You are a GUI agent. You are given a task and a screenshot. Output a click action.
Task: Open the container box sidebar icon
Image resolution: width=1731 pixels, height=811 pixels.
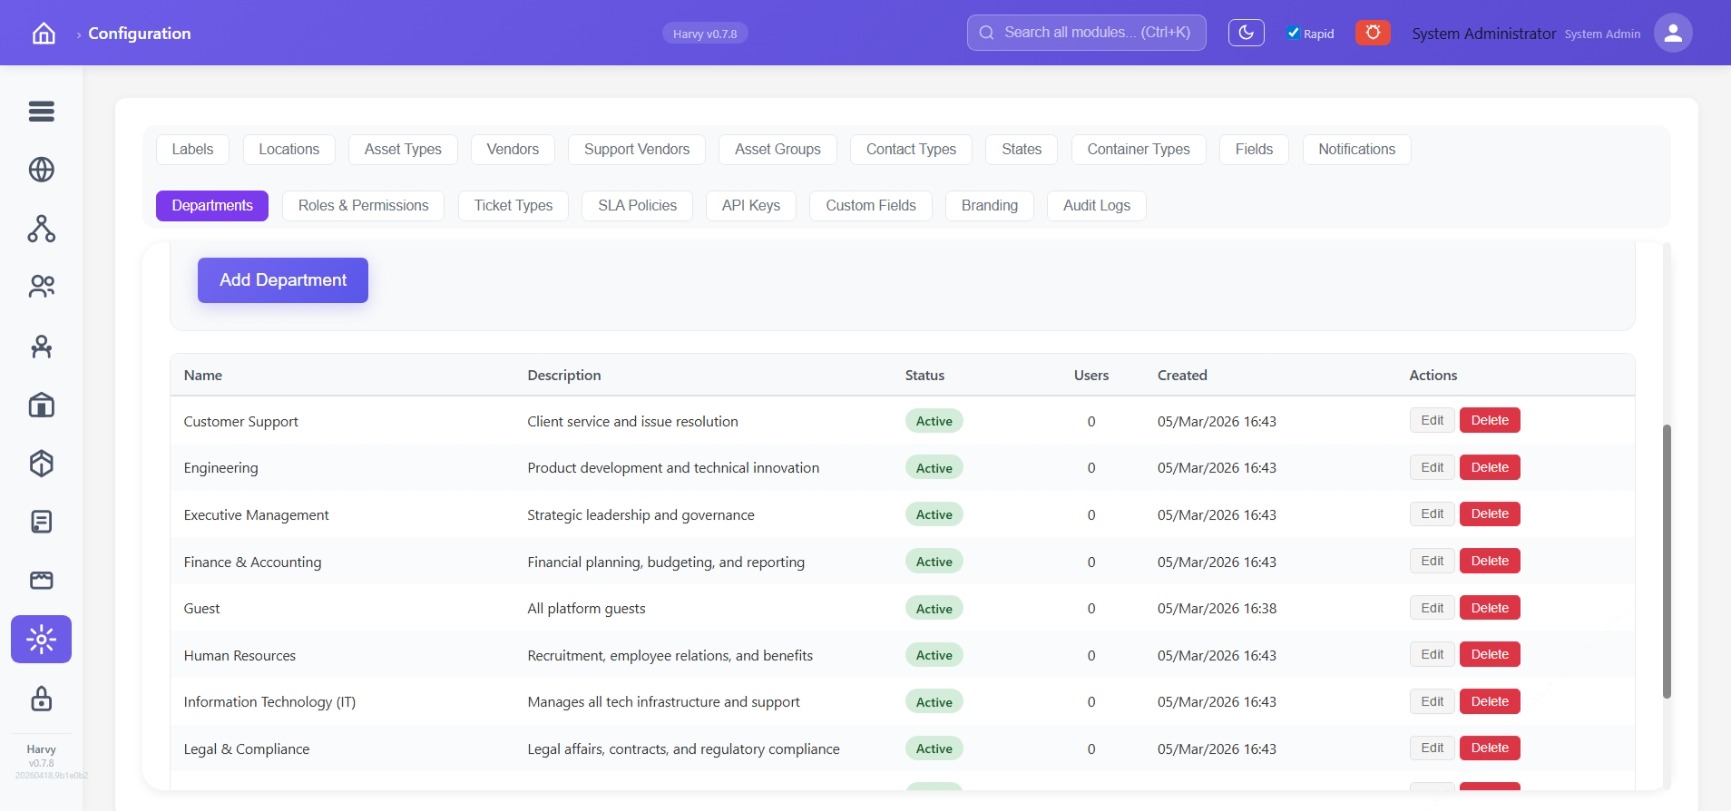point(41,580)
